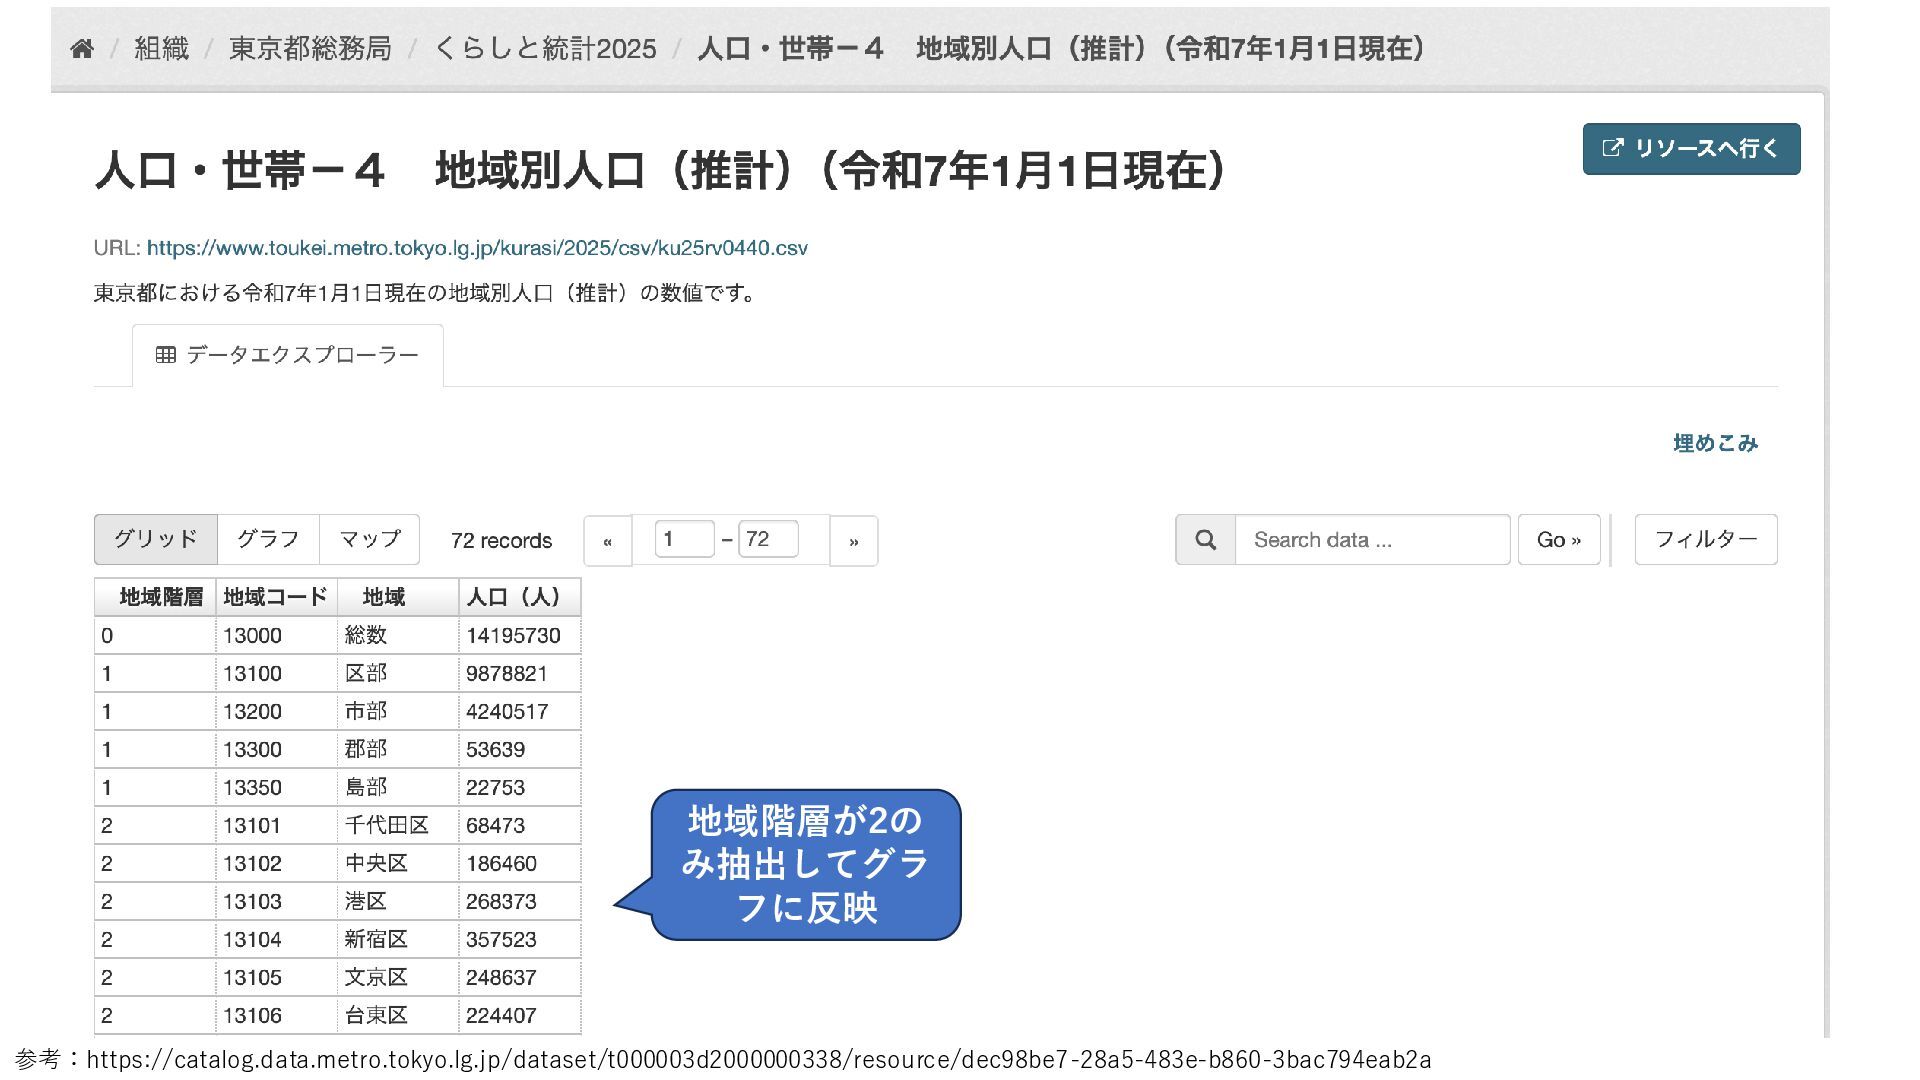The height and width of the screenshot is (1080, 1920).
Task: Click the starting record number field
Action: pyautogui.click(x=684, y=539)
